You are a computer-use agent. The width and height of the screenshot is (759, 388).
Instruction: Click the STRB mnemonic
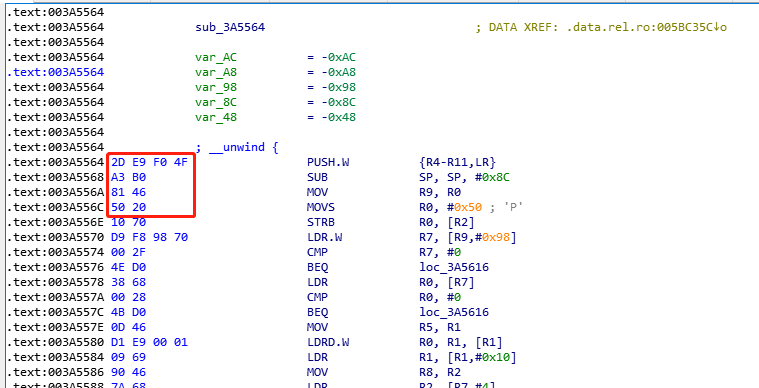tap(321, 223)
